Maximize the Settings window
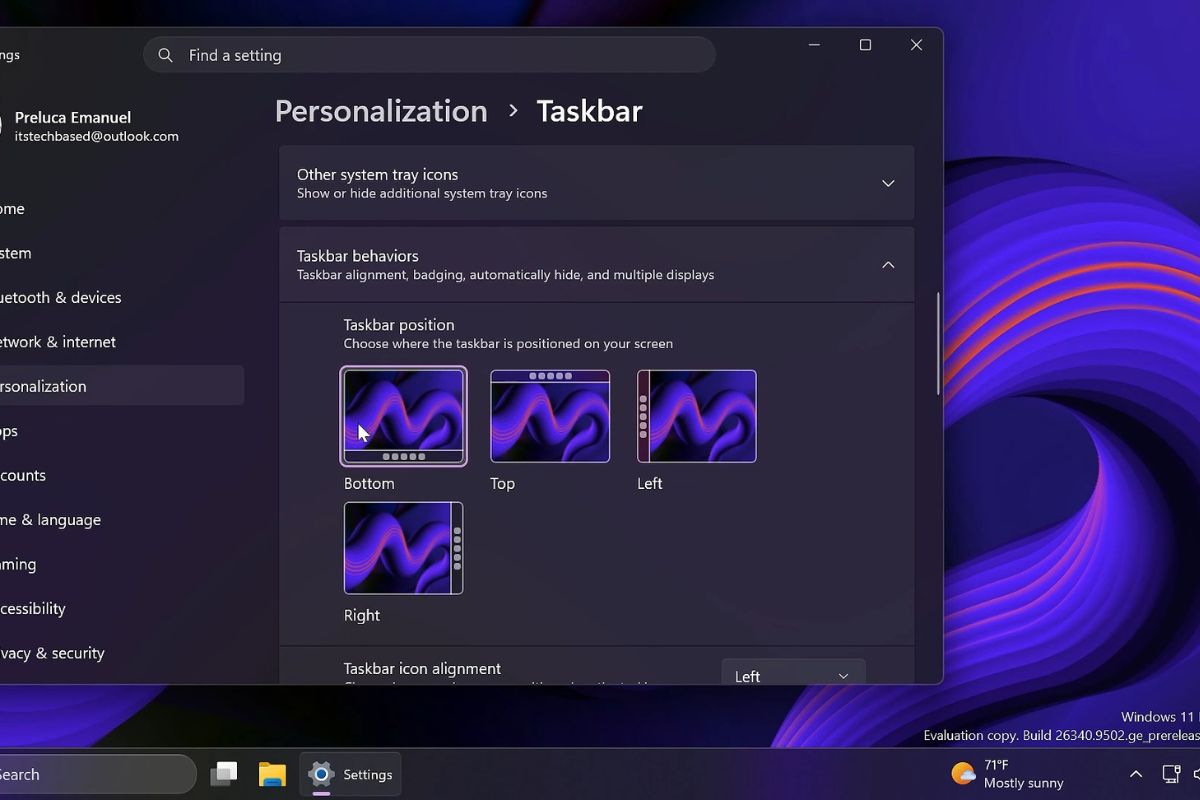 coord(865,45)
